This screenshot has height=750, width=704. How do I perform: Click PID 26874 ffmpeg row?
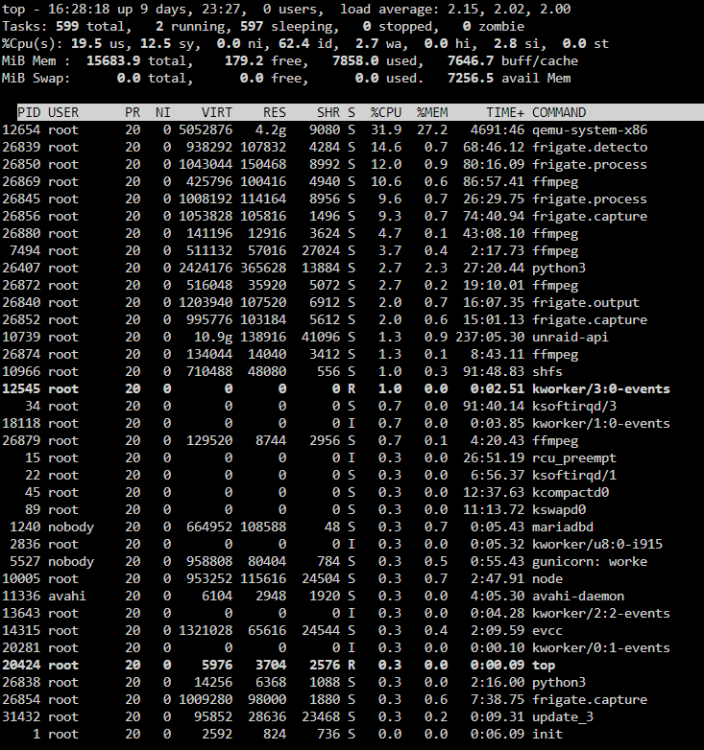point(352,354)
